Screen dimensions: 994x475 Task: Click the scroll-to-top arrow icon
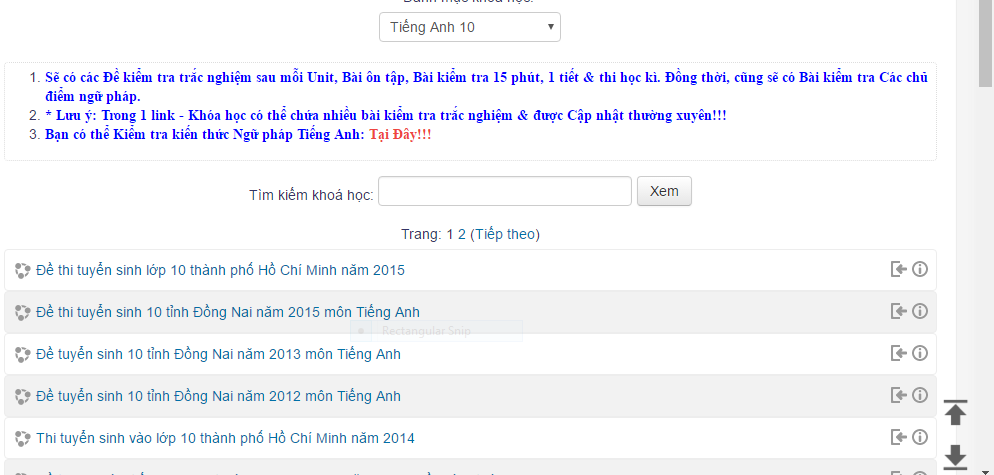tap(955, 412)
